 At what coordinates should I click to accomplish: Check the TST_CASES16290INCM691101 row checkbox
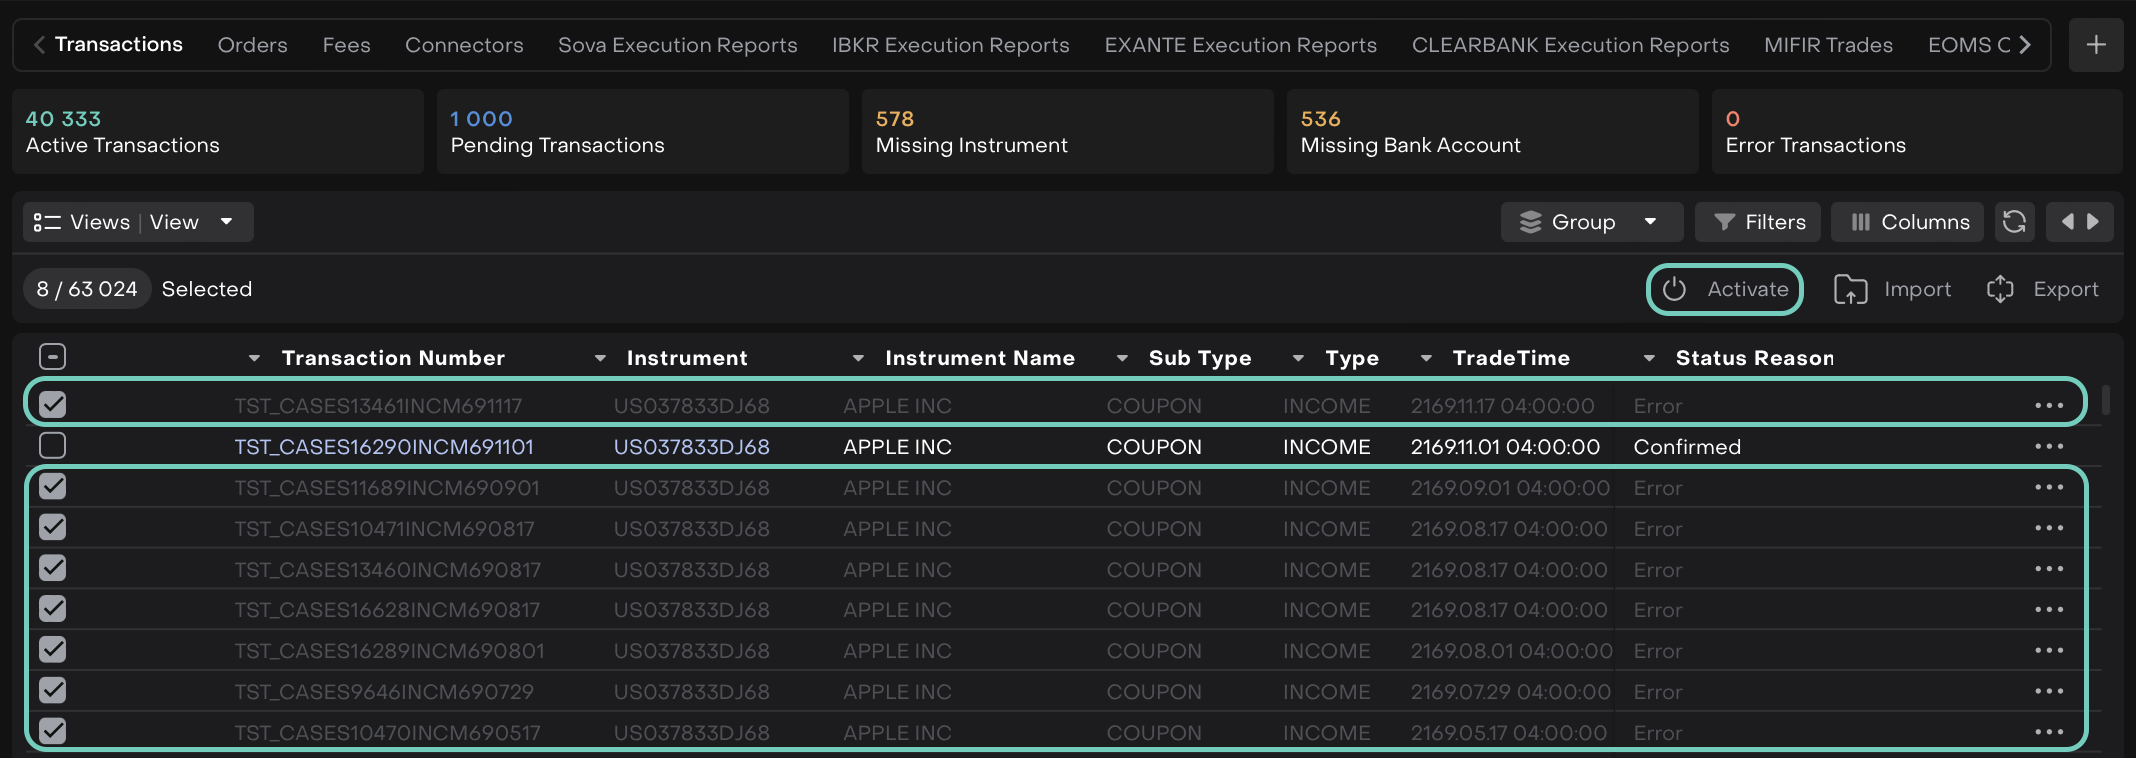(52, 446)
